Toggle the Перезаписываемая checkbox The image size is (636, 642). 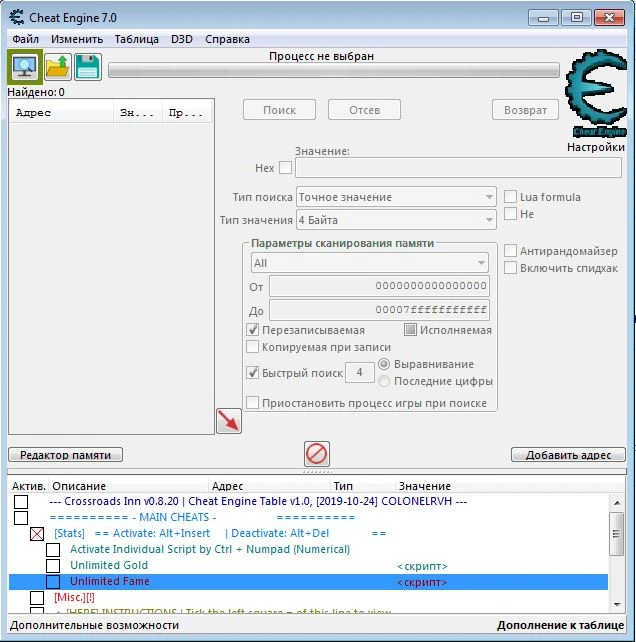tap(252, 330)
